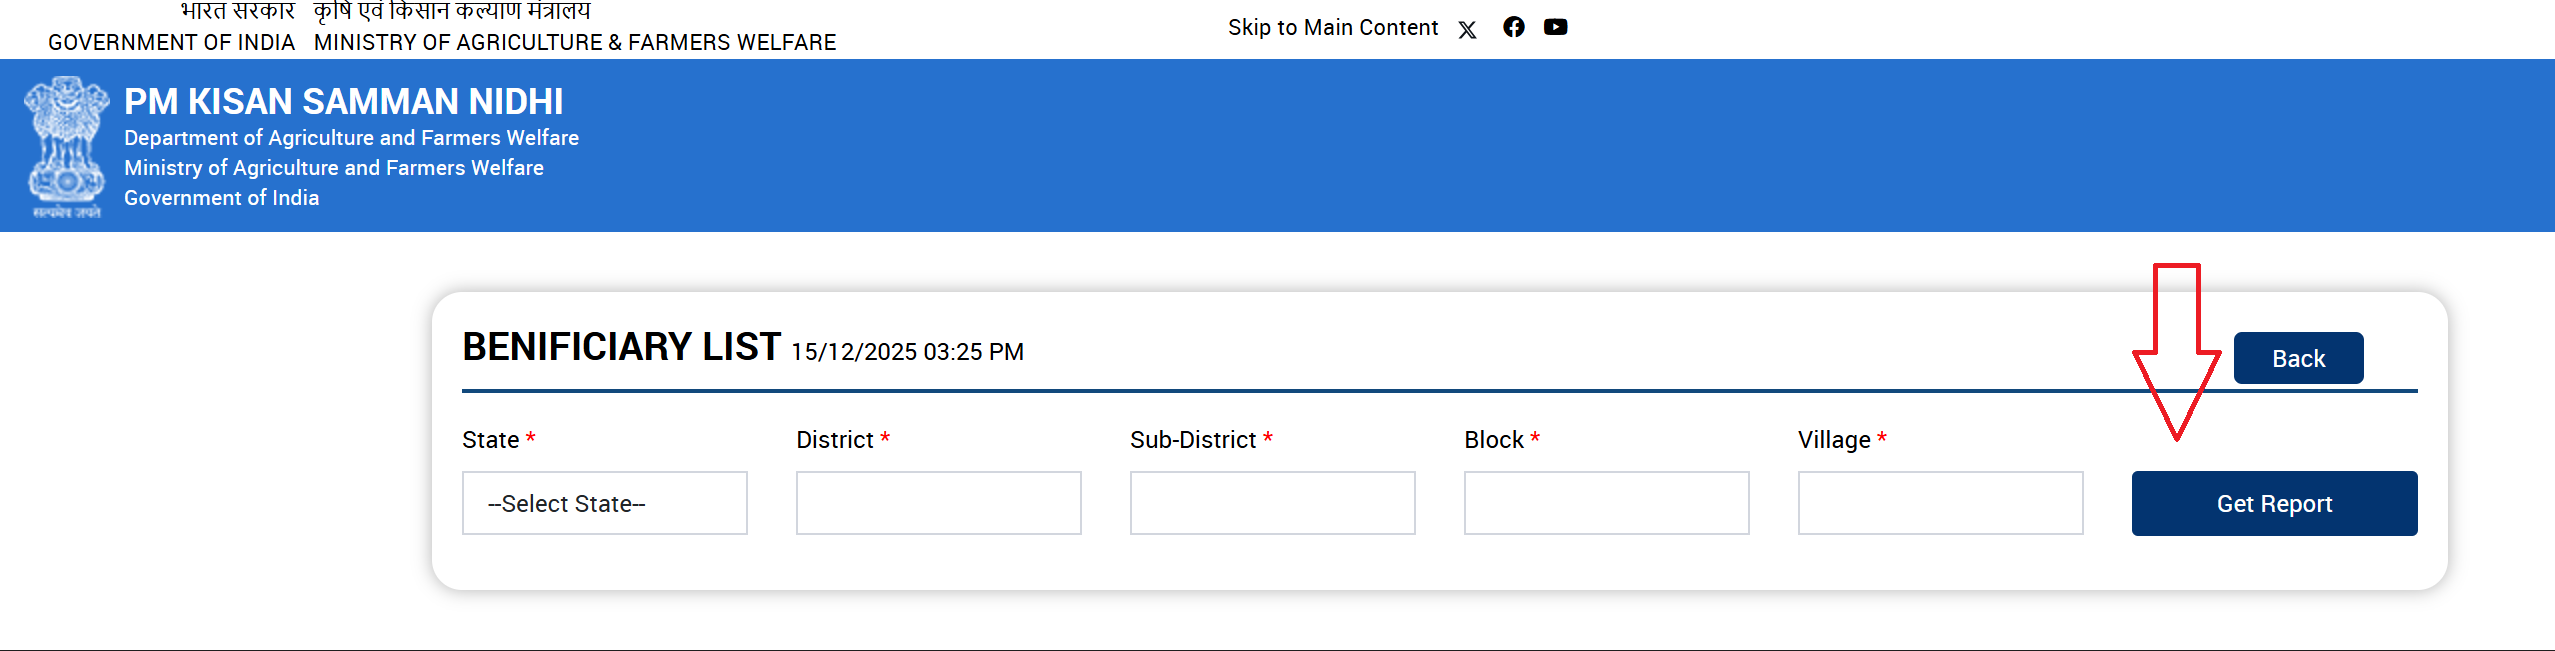Click the Village field label

(x=1833, y=440)
